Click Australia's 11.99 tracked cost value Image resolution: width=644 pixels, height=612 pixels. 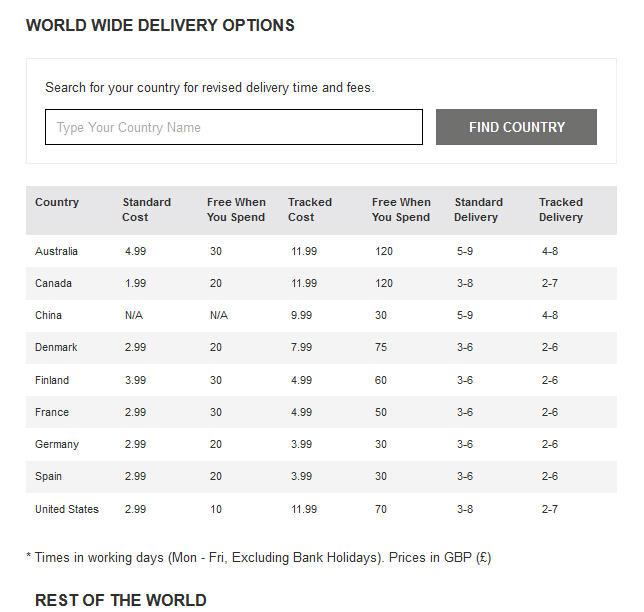304,251
